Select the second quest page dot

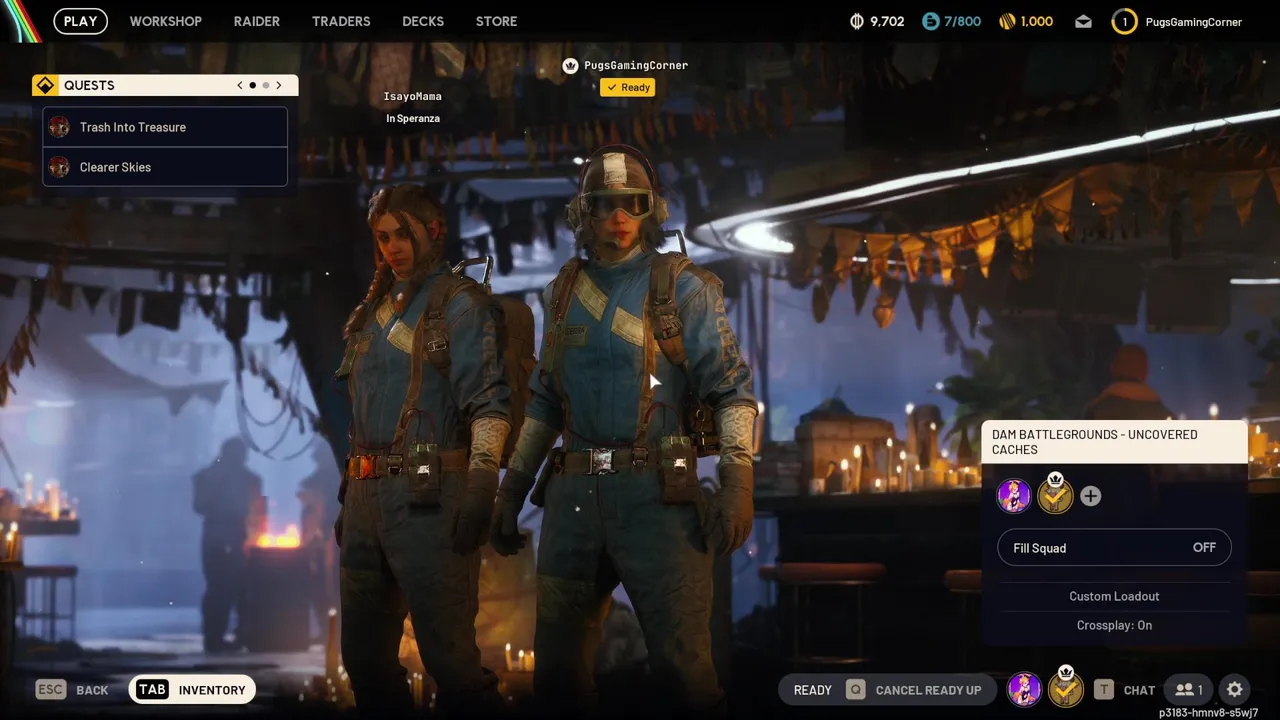266,85
